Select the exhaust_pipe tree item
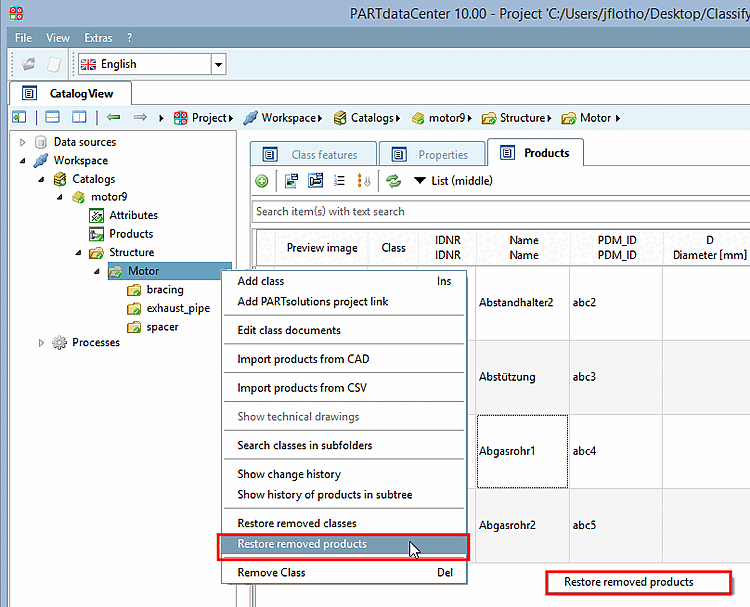 click(178, 308)
